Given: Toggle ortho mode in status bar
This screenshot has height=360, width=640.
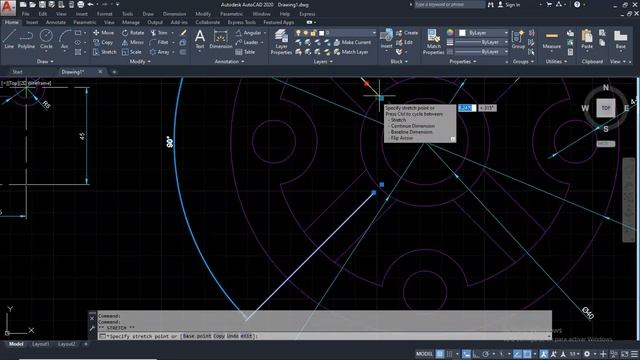Looking at the screenshot, I should [x=476, y=354].
